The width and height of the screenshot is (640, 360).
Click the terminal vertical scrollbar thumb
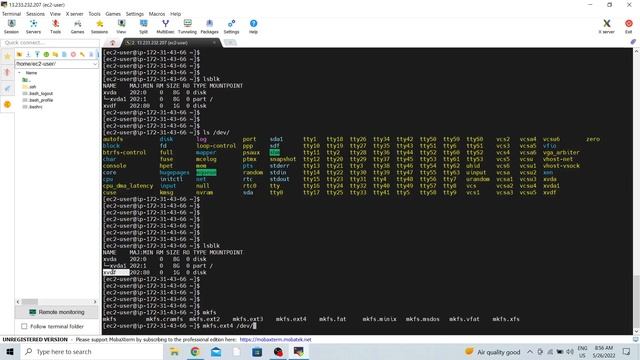pyautogui.click(x=636, y=301)
